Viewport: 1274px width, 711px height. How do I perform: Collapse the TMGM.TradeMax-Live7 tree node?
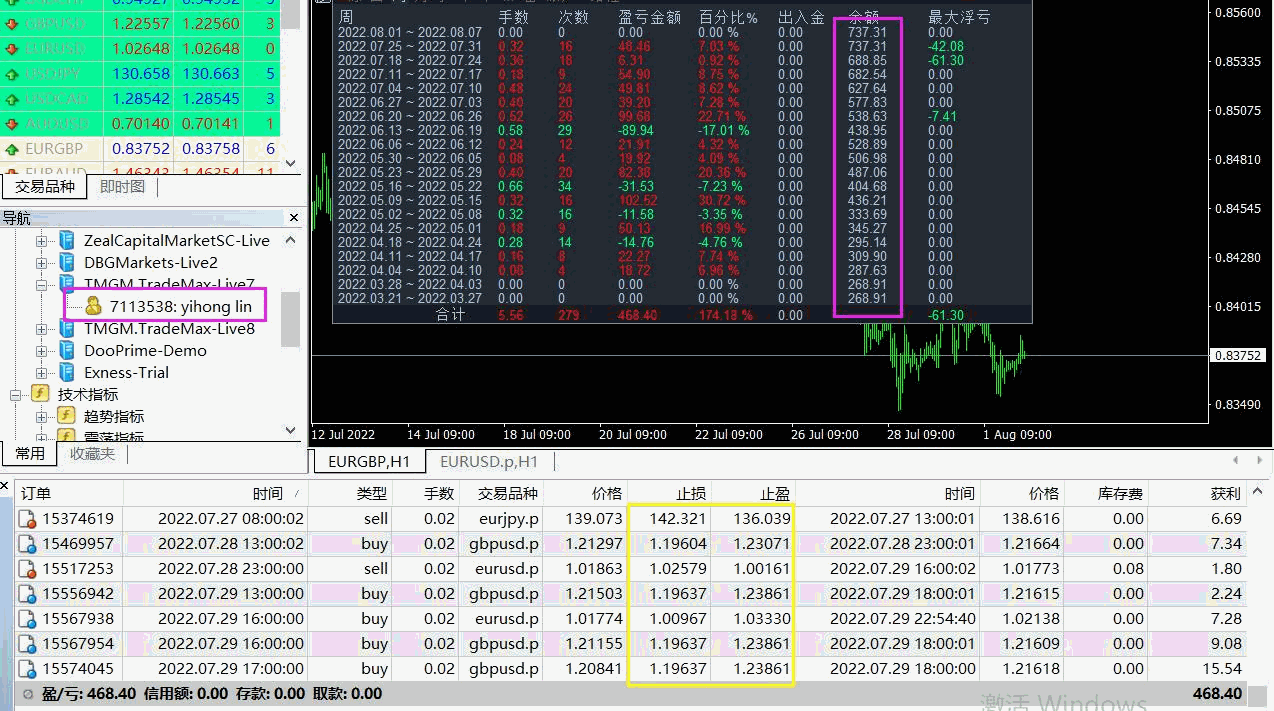coord(42,285)
